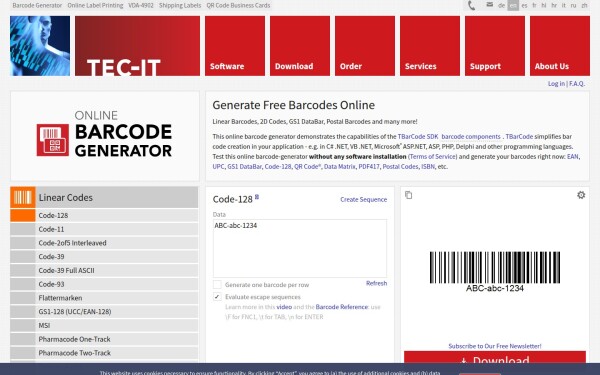600x375 pixels.
Task: Open the Services menu tile
Action: pyautogui.click(x=430, y=46)
